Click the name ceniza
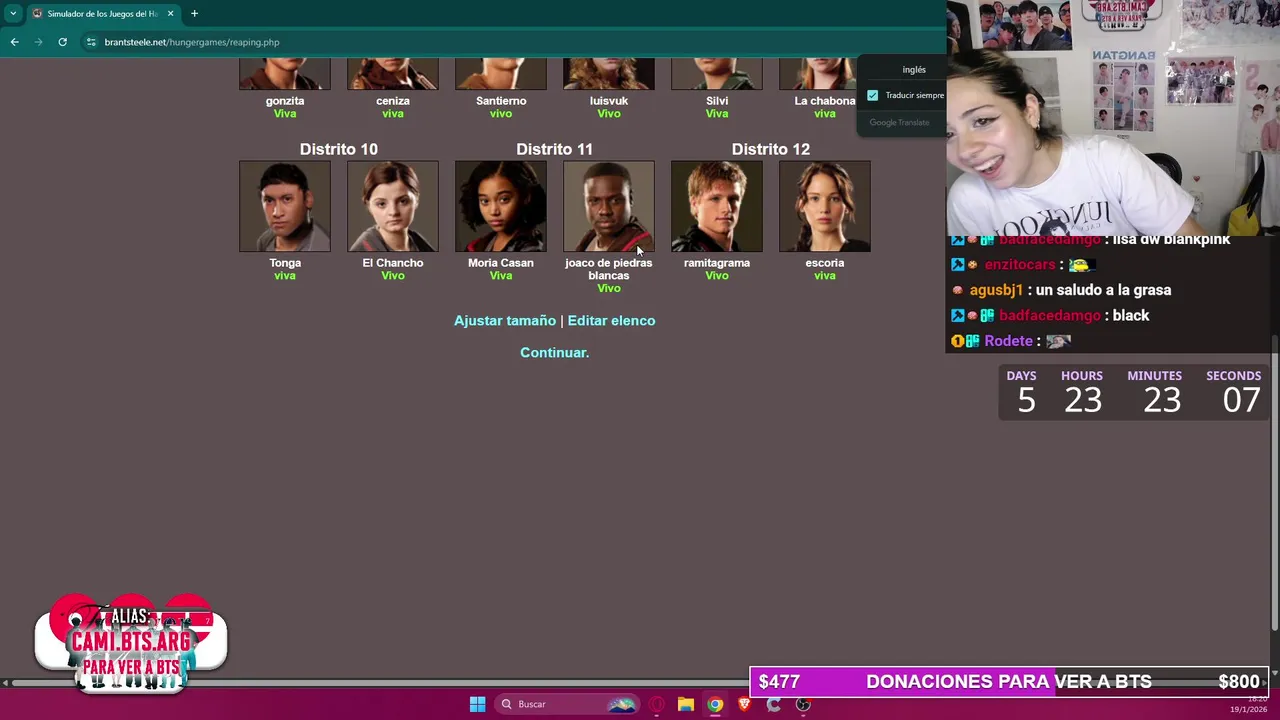Image resolution: width=1280 pixels, height=720 pixels. pyautogui.click(x=393, y=101)
